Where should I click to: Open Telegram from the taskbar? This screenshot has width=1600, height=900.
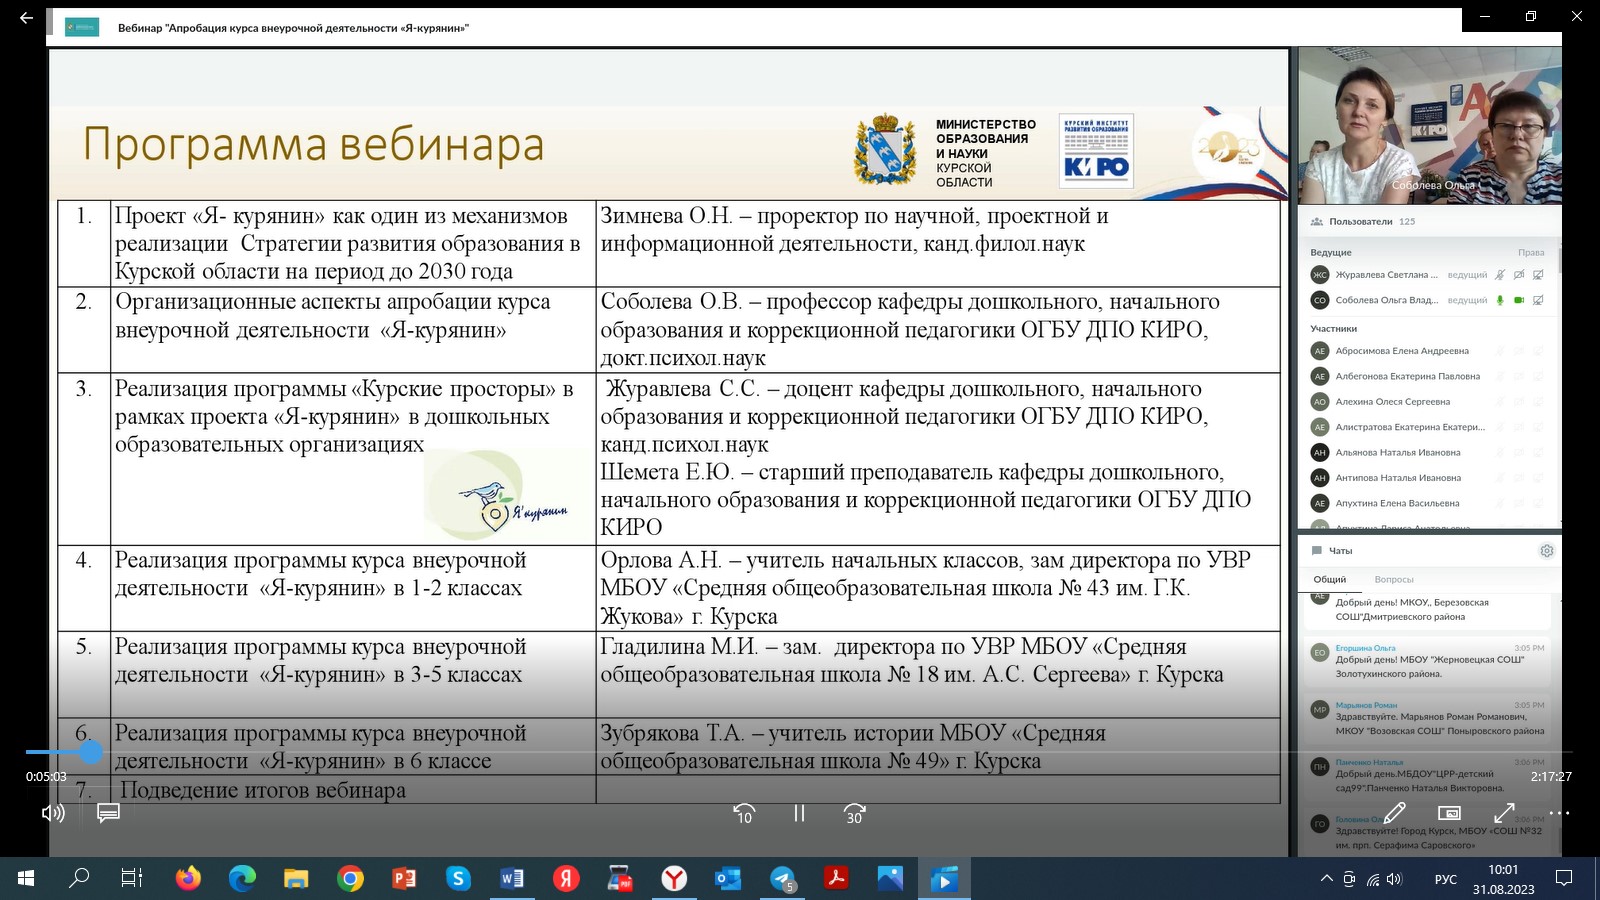[x=782, y=878]
